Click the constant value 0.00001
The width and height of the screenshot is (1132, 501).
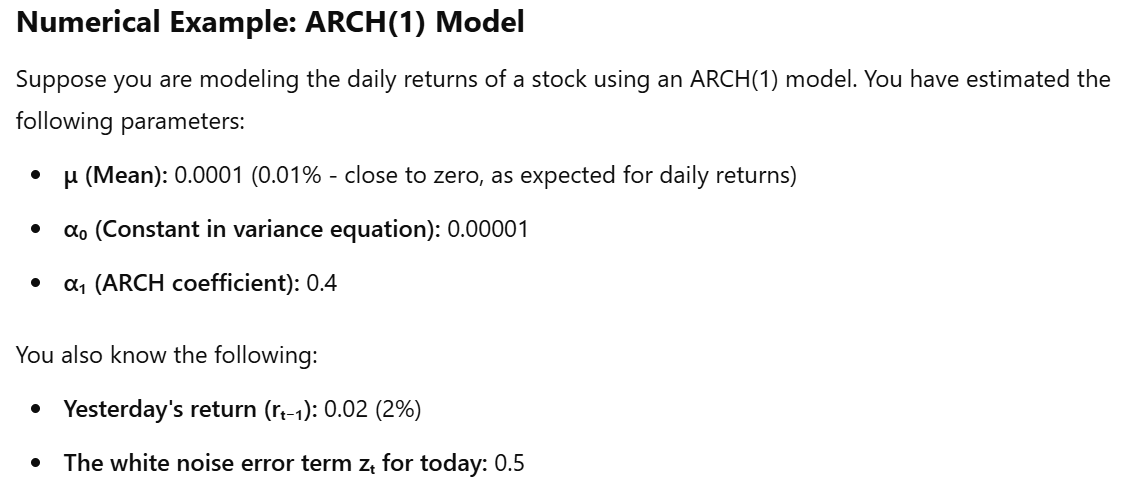coord(488,229)
